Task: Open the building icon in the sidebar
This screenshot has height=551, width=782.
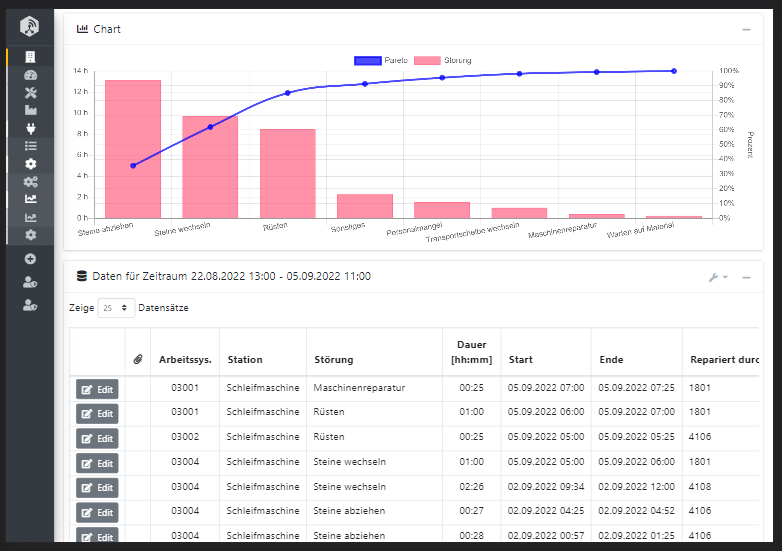Action: [30, 57]
